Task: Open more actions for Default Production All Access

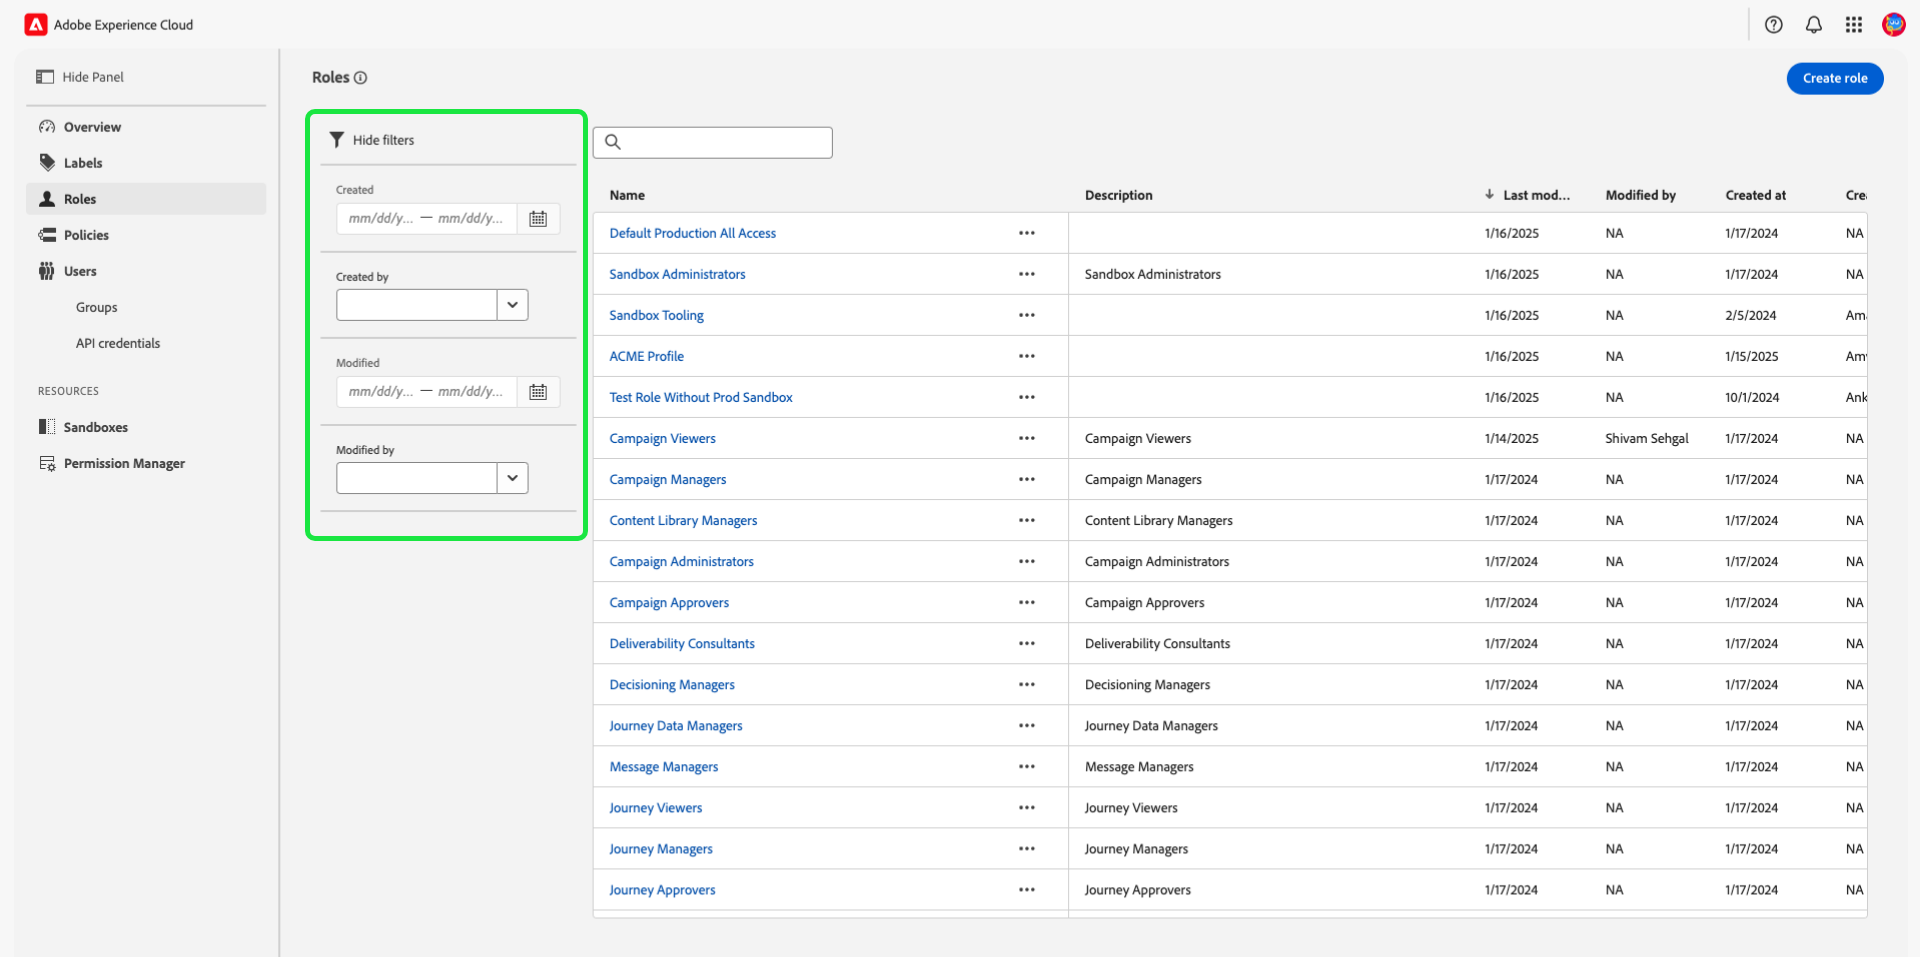Action: 1027,233
